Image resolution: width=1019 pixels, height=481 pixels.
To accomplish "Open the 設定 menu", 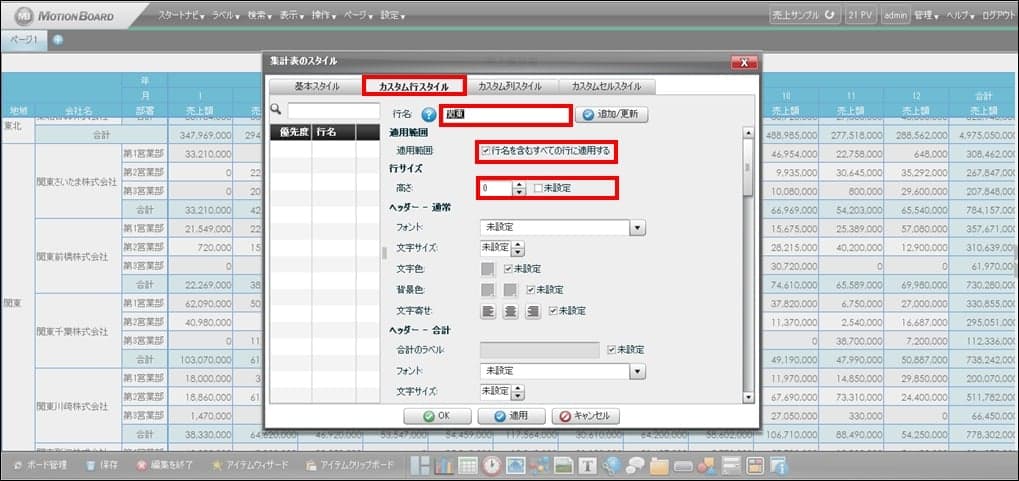I will 393,15.
